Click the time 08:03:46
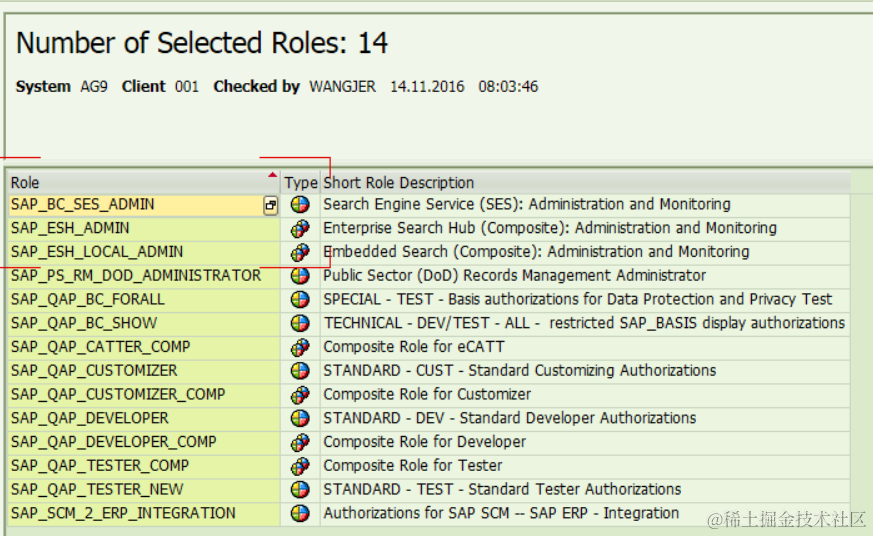873x536 pixels. [x=508, y=87]
